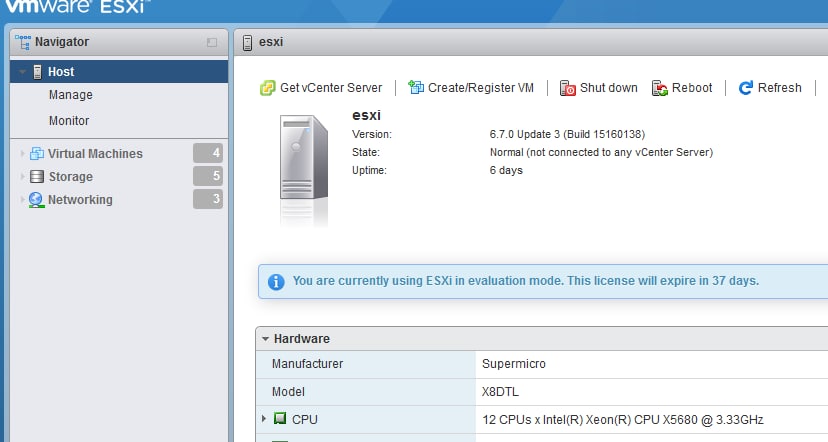
Task: Open Virtual Machines in Navigator
Action: click(95, 154)
